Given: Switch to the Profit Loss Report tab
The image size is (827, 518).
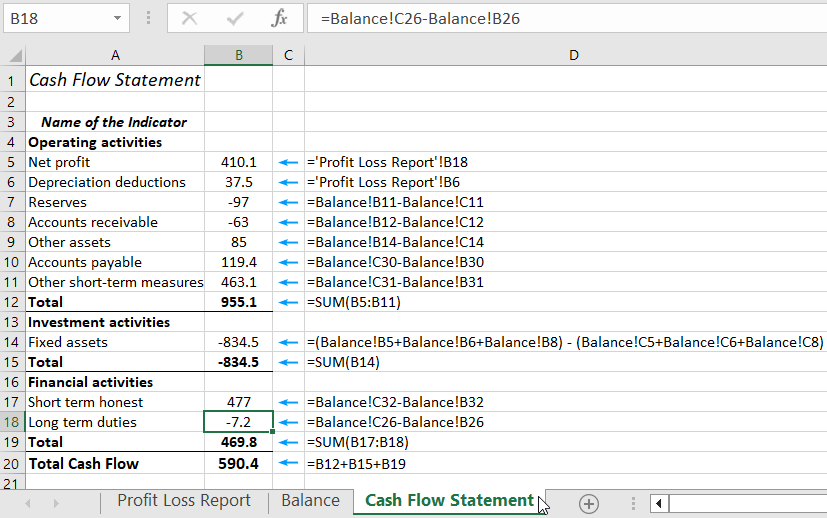Looking at the screenshot, I should pyautogui.click(x=184, y=501).
